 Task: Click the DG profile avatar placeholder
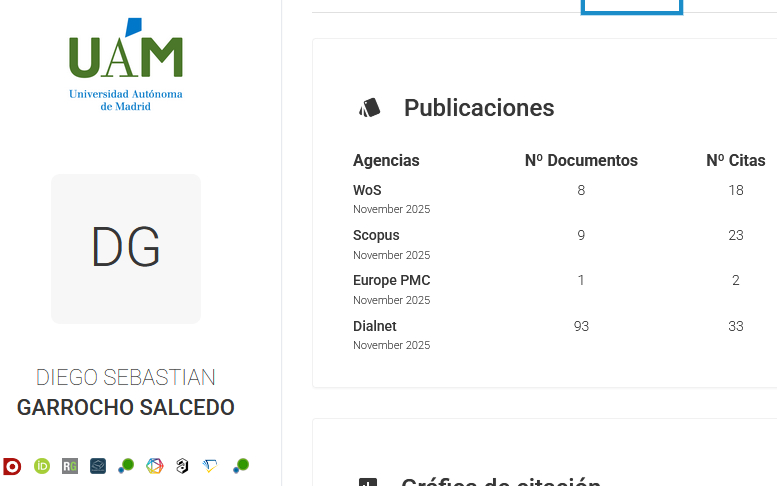[126, 248]
